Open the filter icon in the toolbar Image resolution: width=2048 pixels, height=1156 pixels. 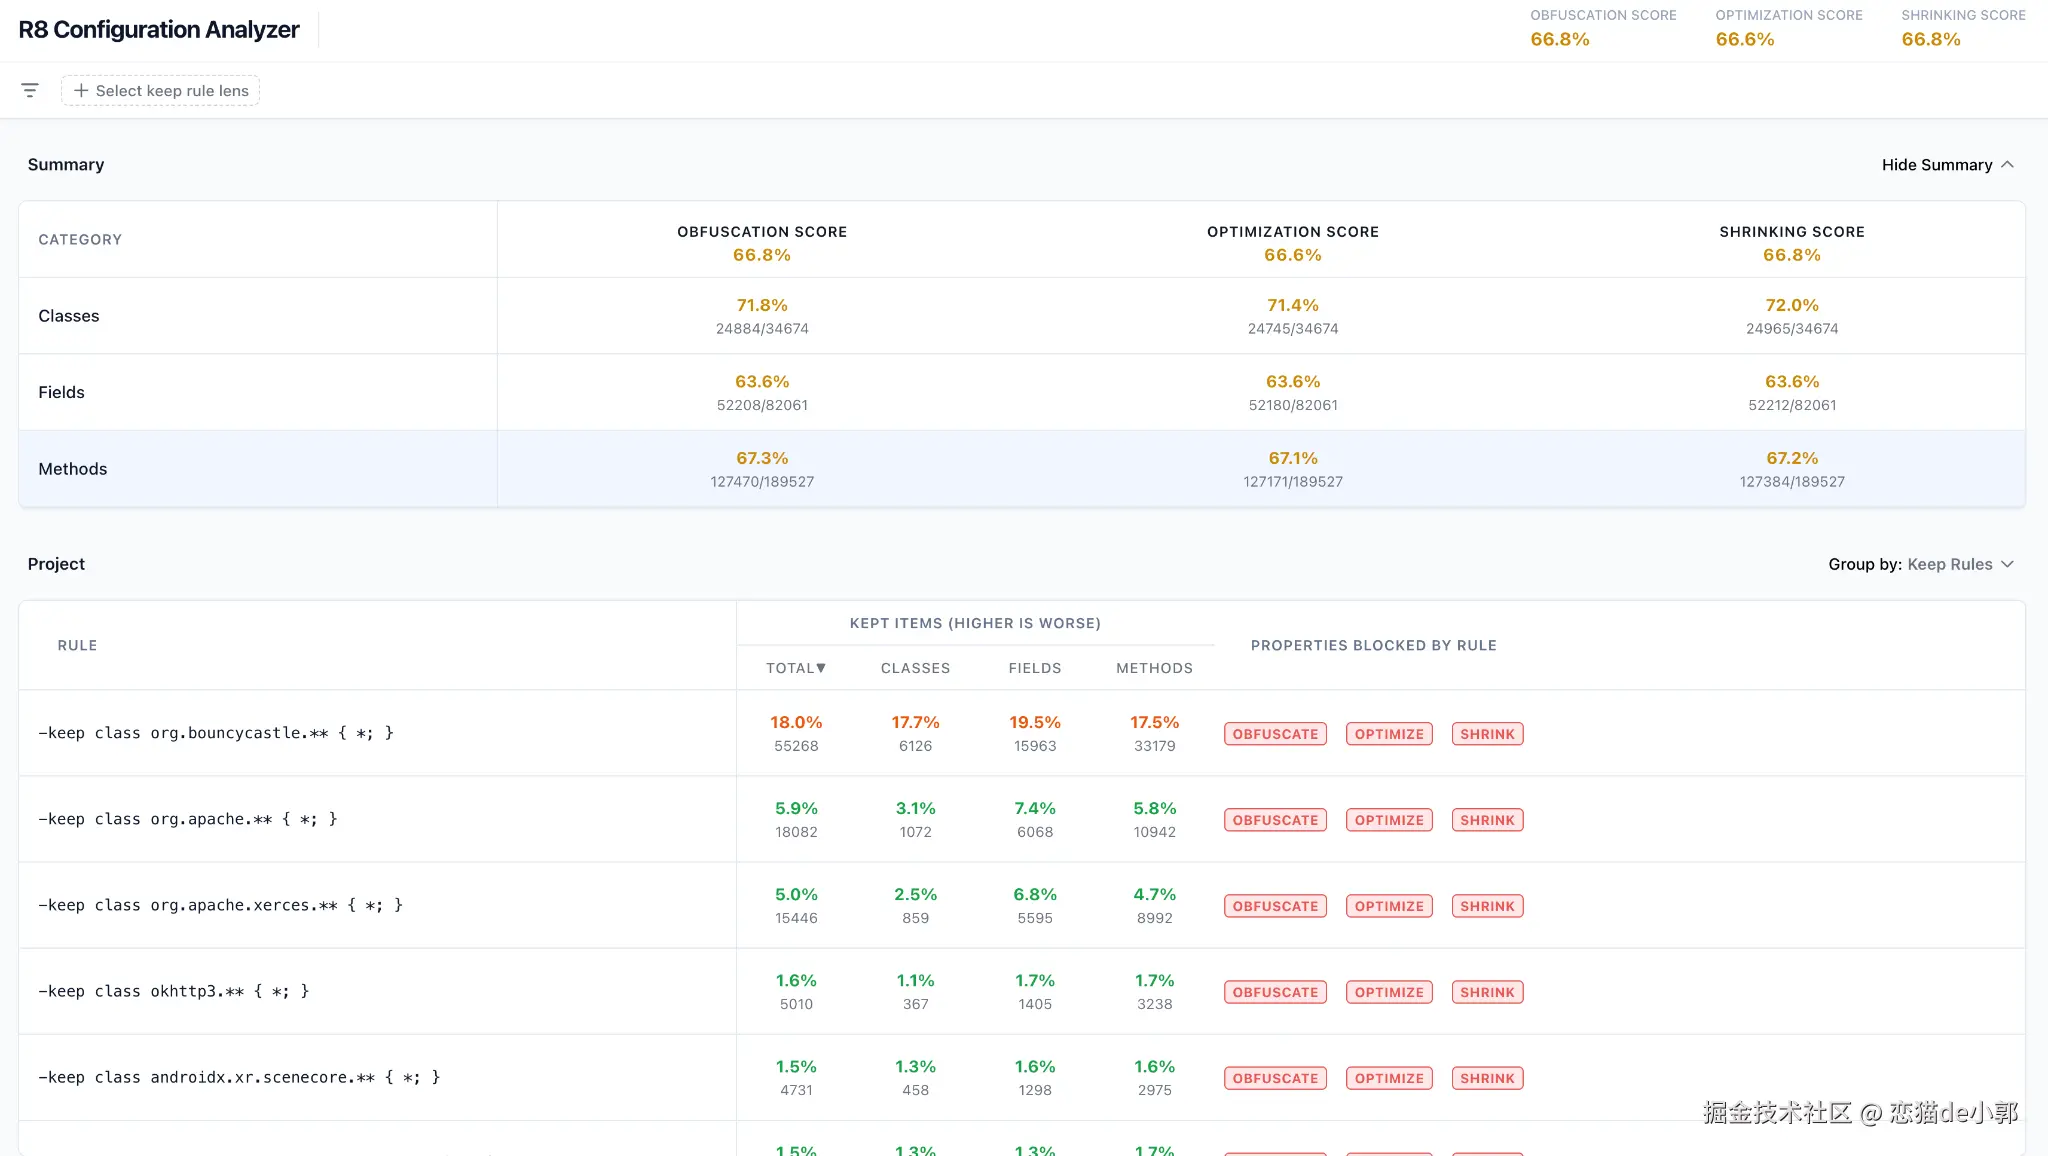(x=30, y=90)
